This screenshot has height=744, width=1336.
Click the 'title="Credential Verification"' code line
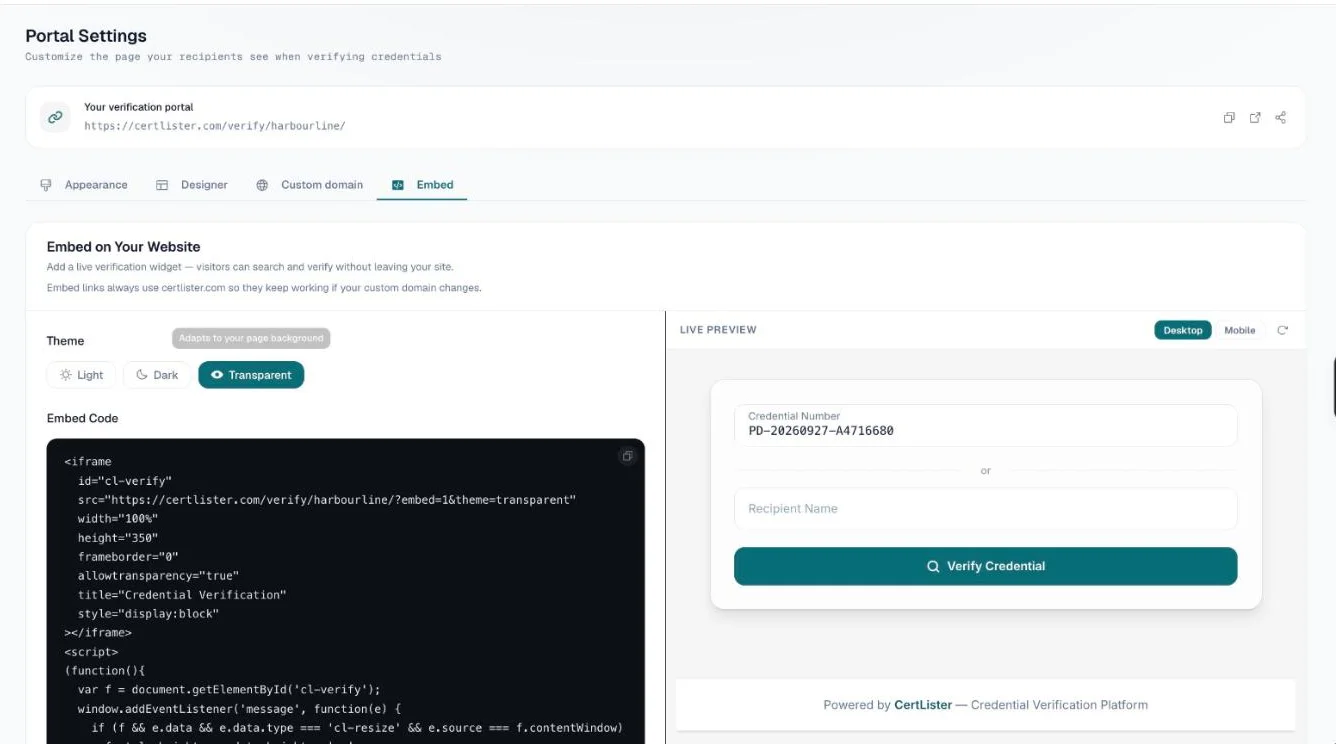pos(182,594)
